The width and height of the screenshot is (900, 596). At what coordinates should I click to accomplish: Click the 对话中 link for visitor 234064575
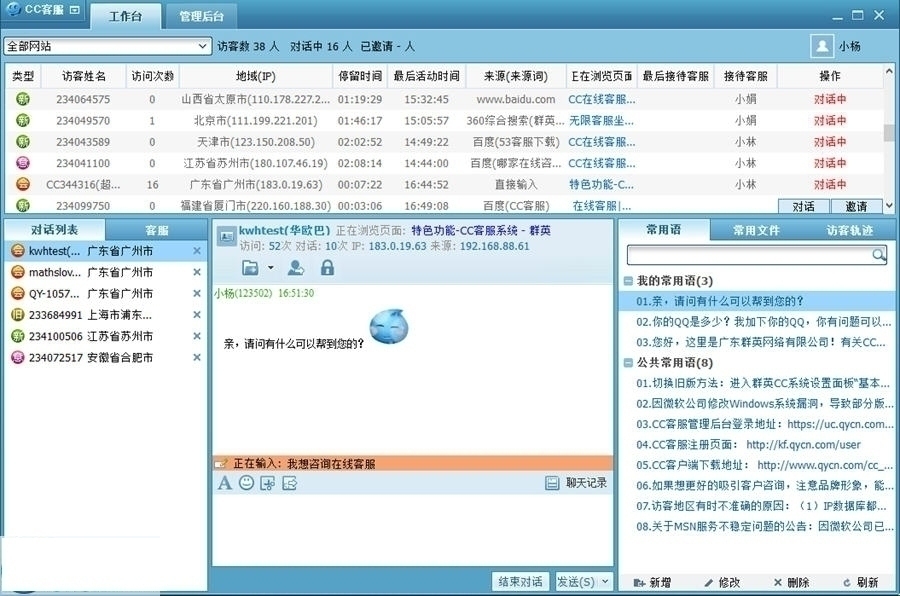(830, 99)
